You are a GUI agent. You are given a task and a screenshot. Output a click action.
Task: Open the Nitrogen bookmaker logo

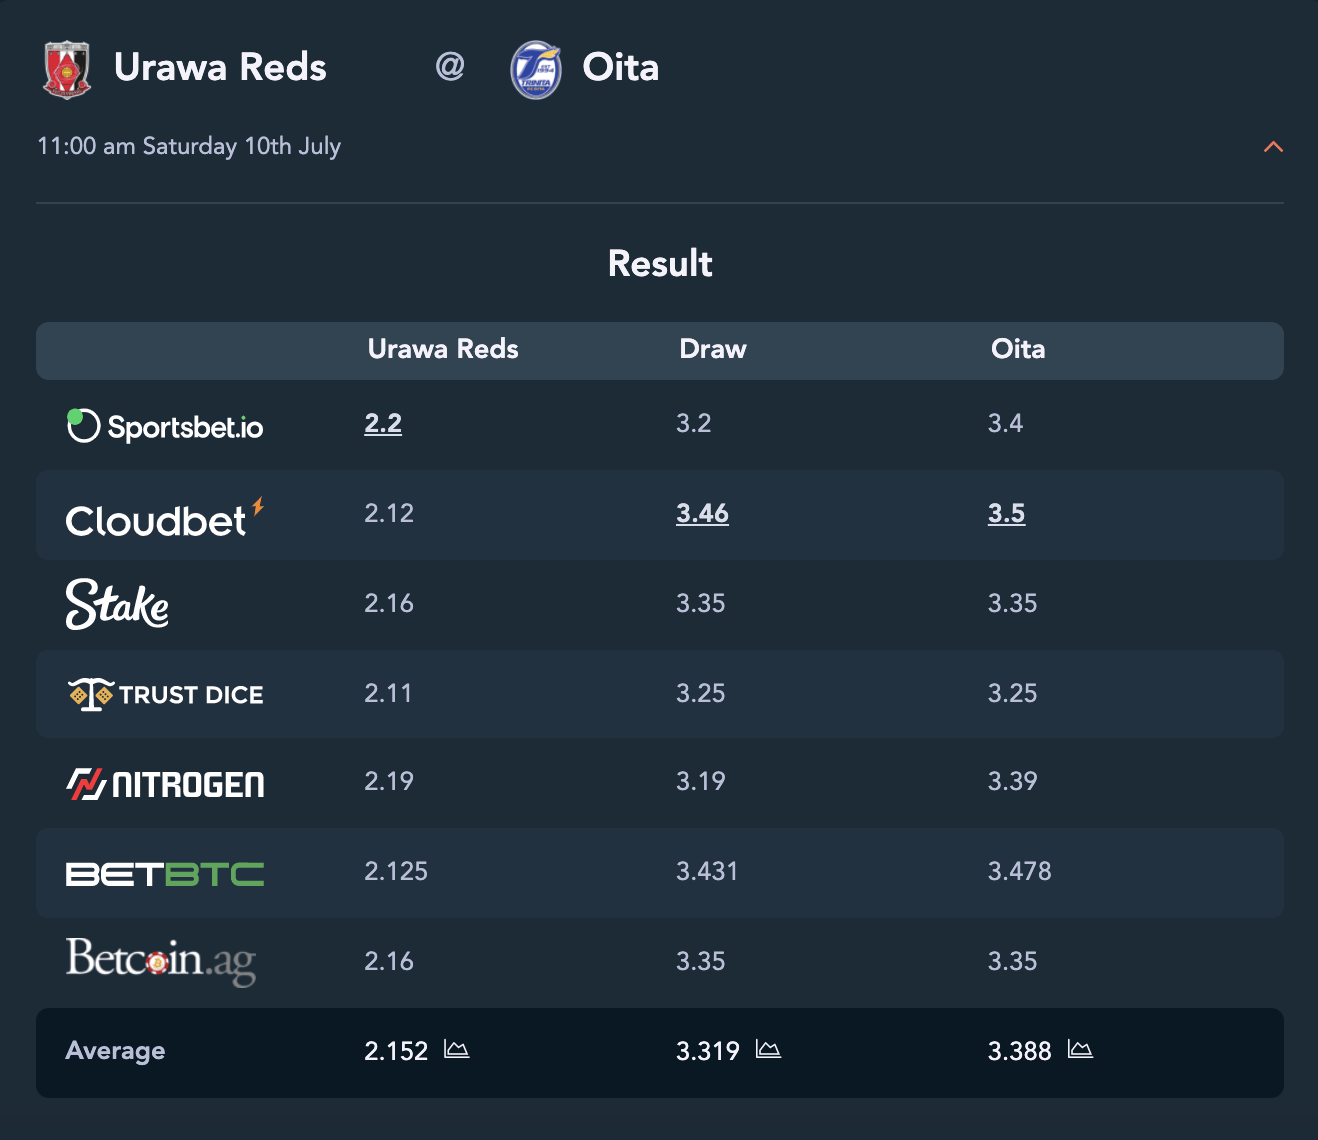click(x=165, y=784)
